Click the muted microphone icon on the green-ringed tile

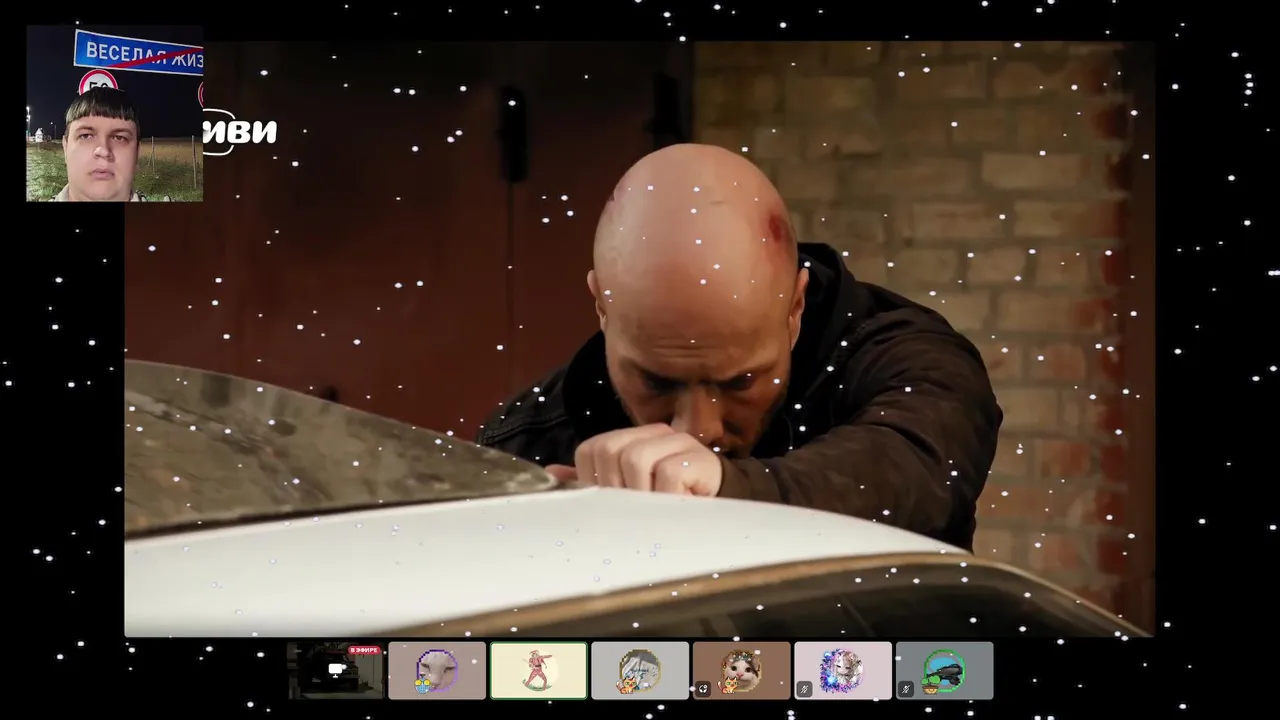point(906,689)
